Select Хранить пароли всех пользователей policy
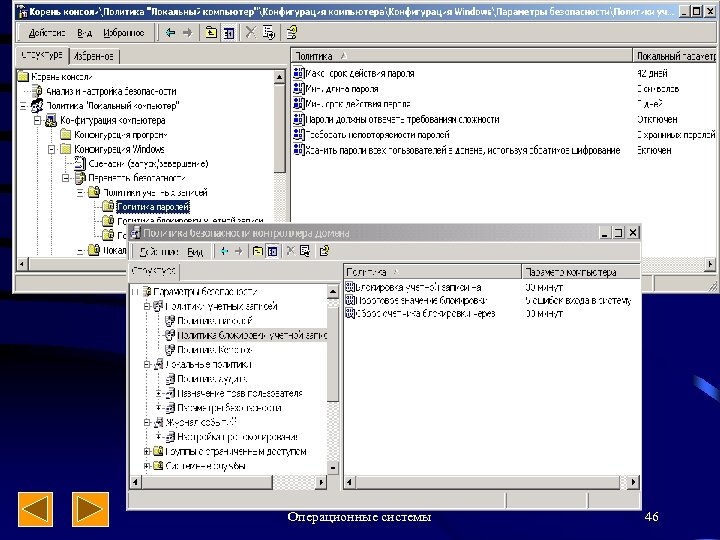The image size is (720, 540). (x=463, y=150)
